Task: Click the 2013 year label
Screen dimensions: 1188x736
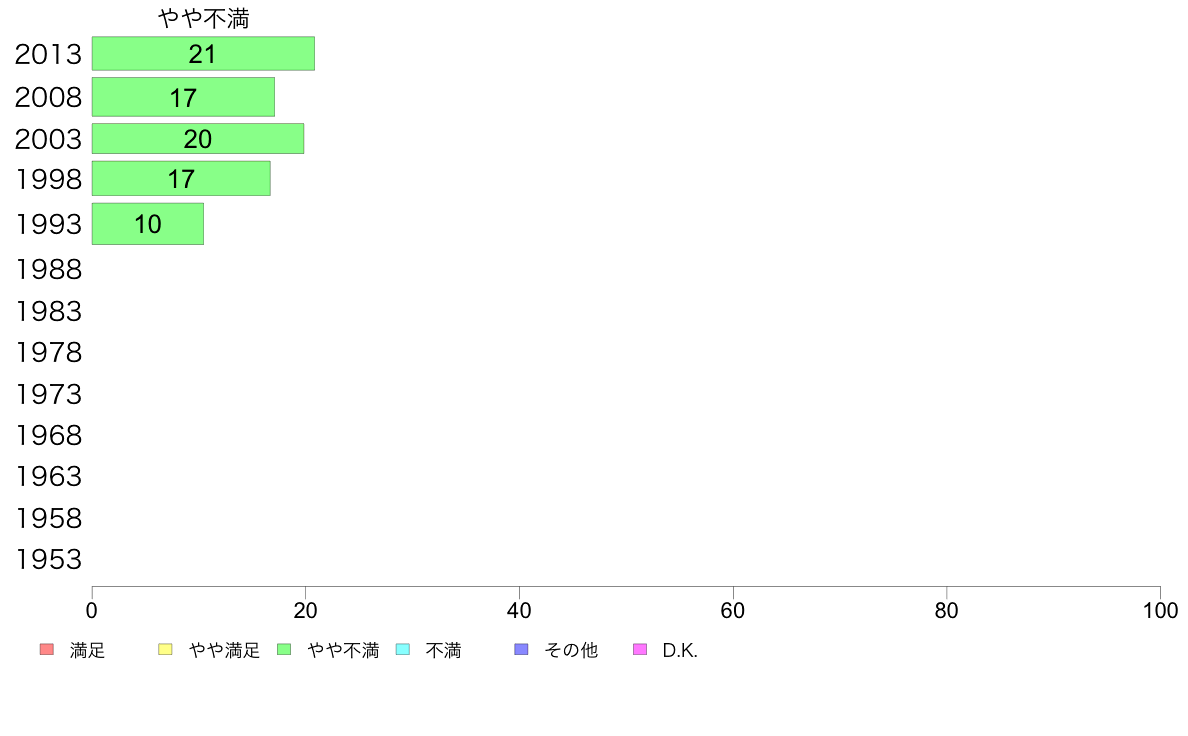Action: (48, 55)
